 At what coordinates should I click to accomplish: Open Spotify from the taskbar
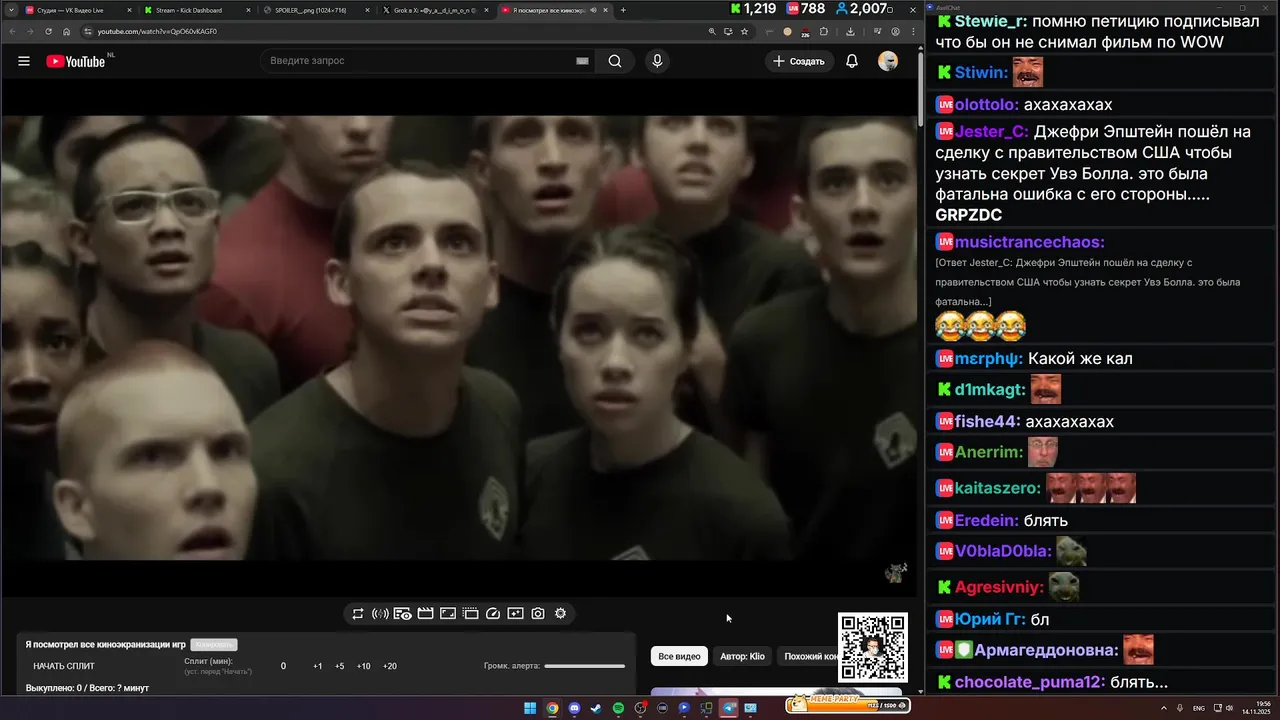[x=618, y=708]
